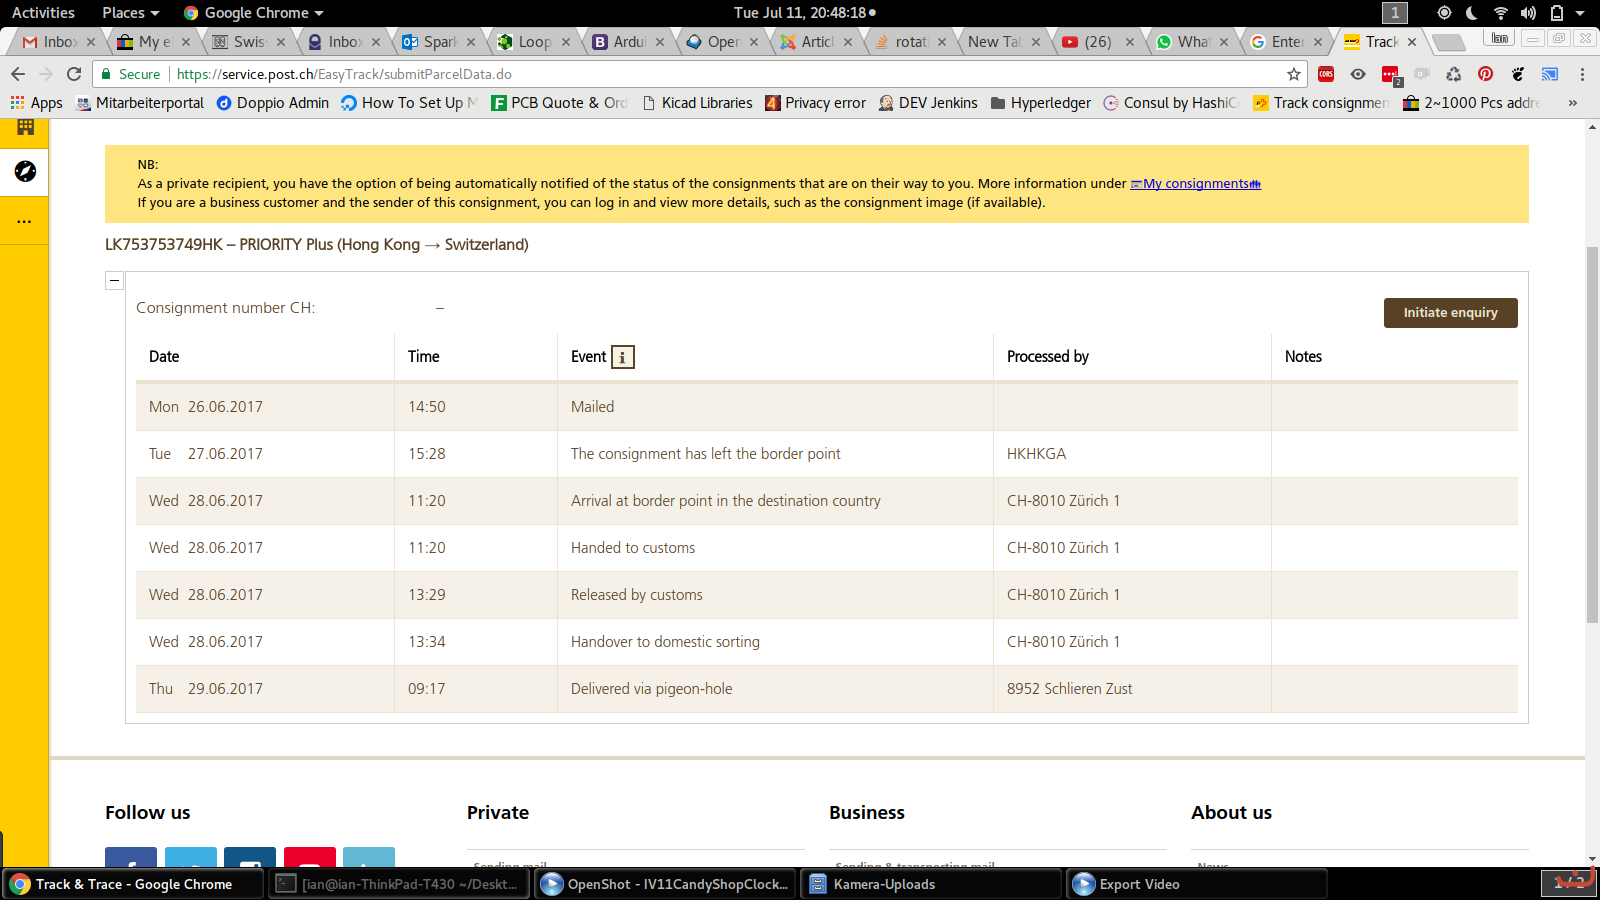The width and height of the screenshot is (1600, 900).
Task: Click the Chromecast cast icon in toolbar
Action: [x=1549, y=74]
